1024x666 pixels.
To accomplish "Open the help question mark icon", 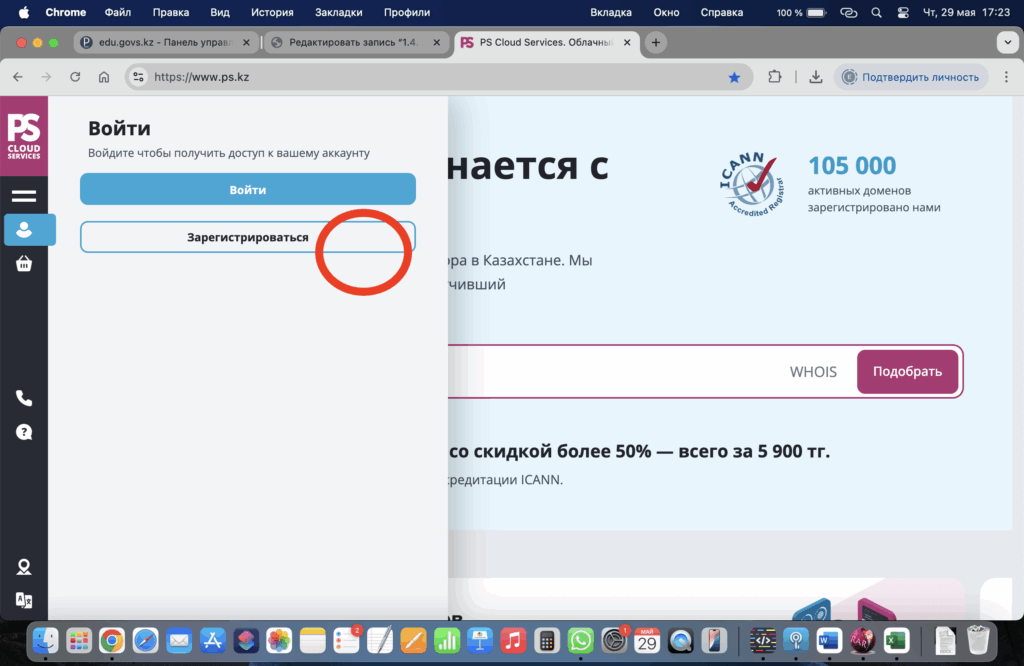I will 24,432.
